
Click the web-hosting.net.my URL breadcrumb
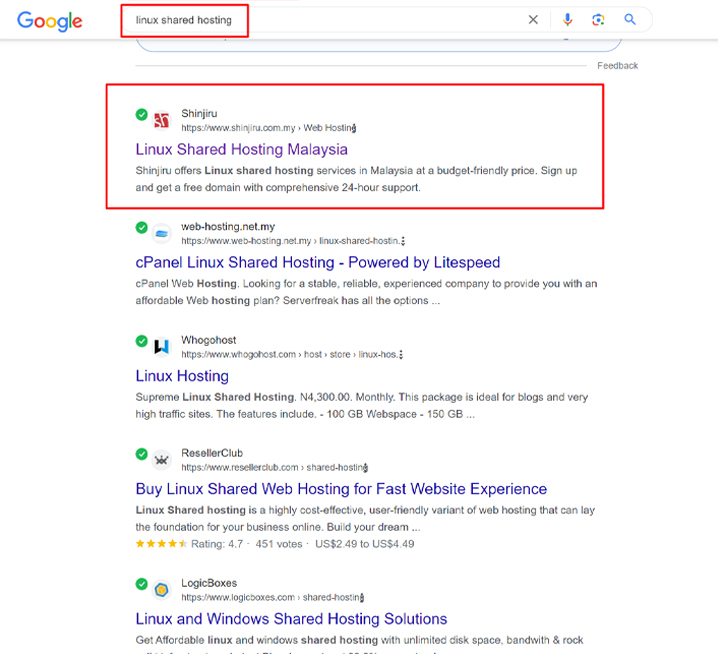[291, 241]
